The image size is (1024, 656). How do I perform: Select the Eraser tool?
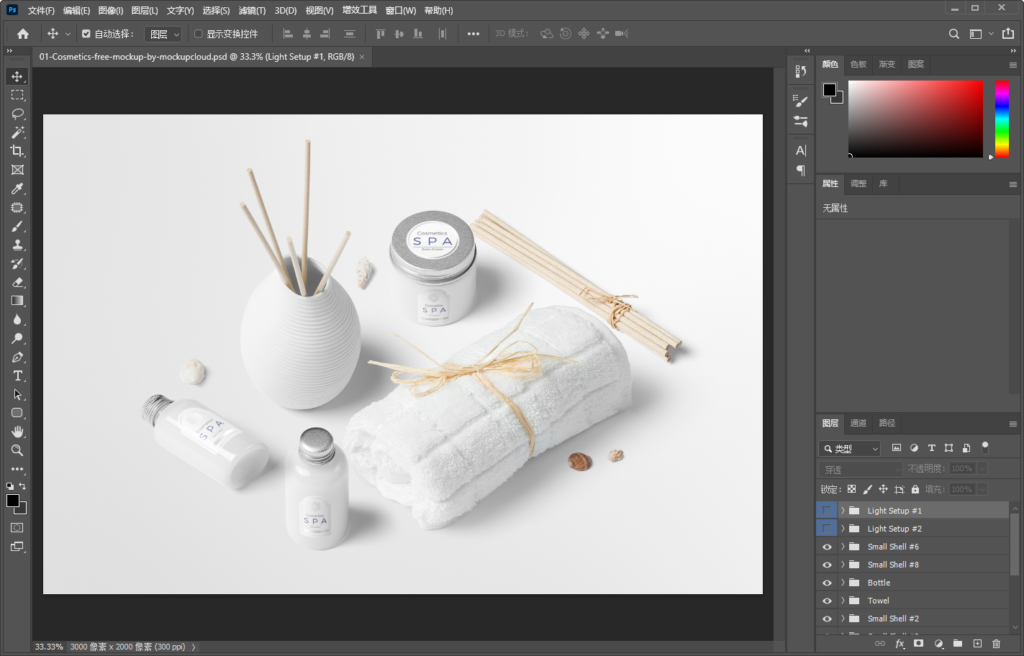(17, 282)
